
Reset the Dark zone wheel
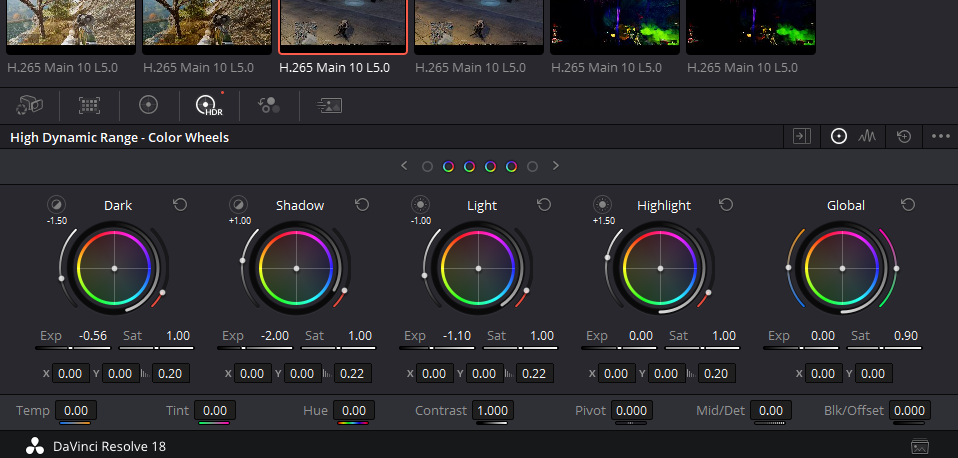tap(180, 204)
